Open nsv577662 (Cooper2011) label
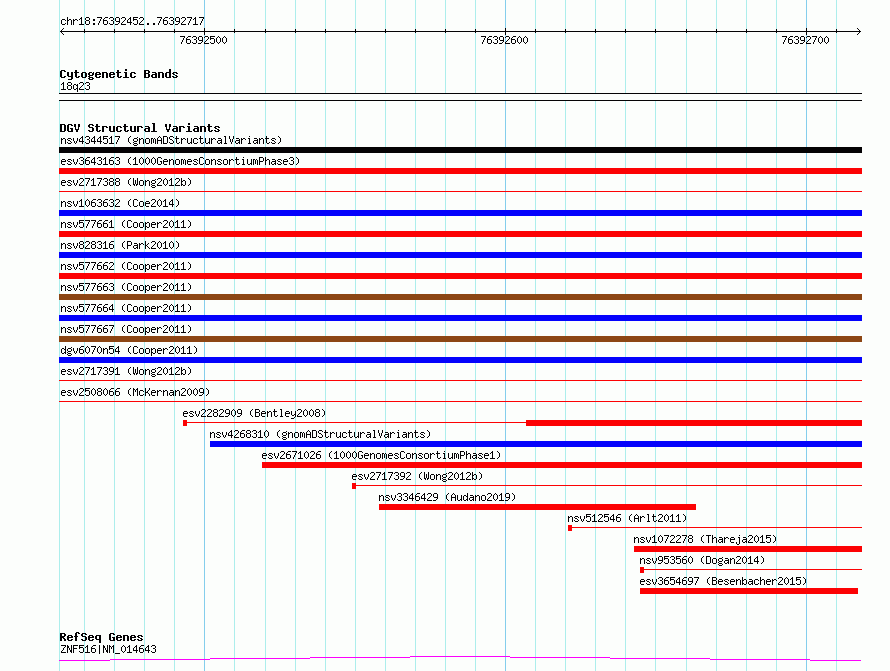 (126, 266)
